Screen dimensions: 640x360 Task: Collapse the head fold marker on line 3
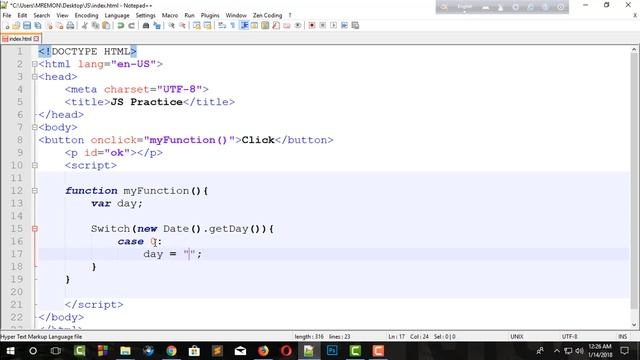point(35,77)
